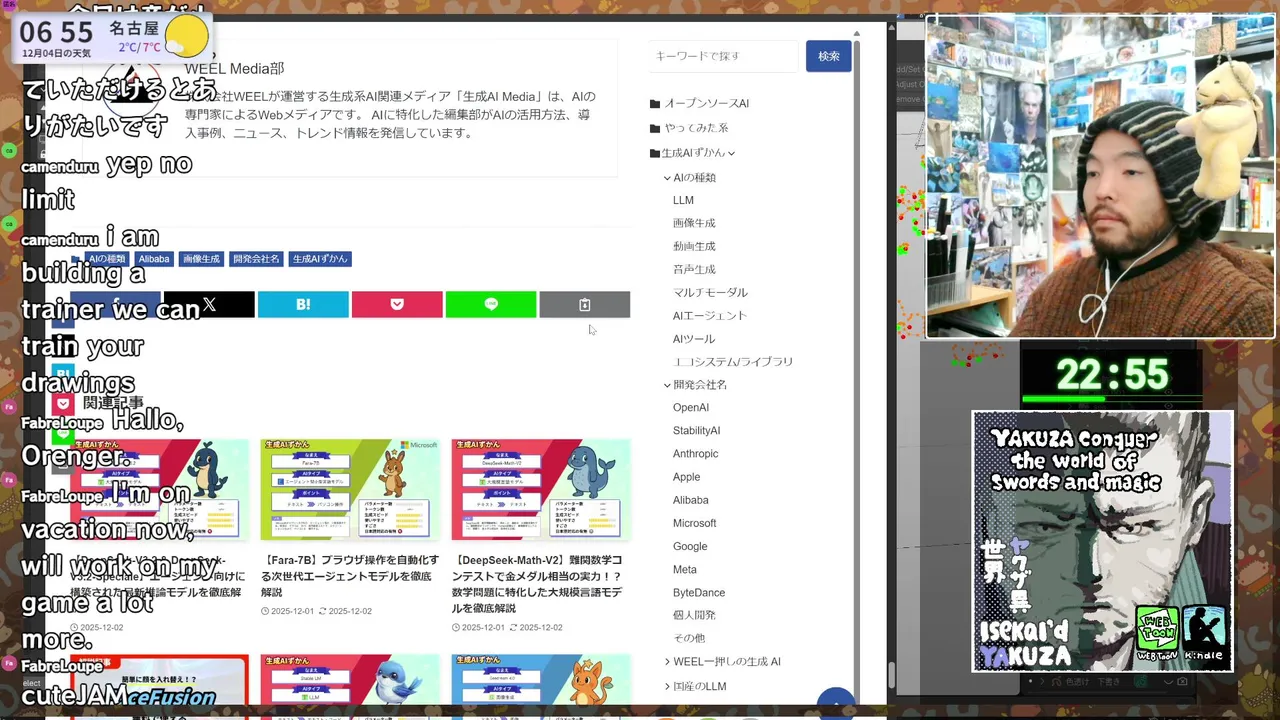
Task: Select 画像生成 in the sidebar list
Action: pos(694,223)
